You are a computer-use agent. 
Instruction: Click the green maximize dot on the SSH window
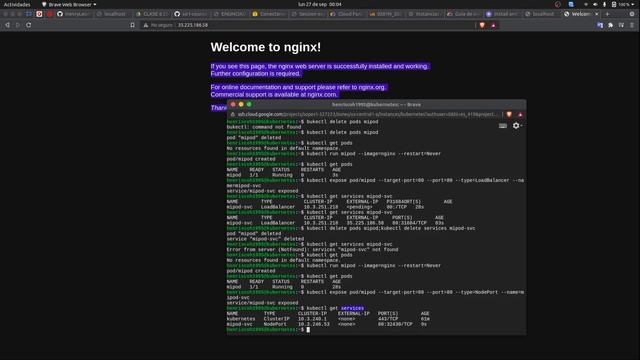click(249, 104)
